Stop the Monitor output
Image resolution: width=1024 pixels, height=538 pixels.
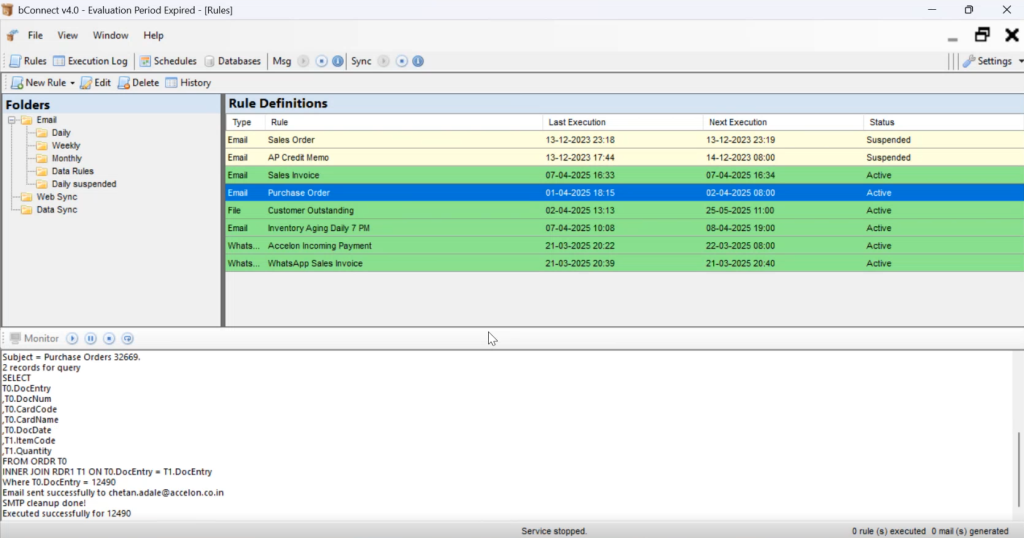(x=109, y=338)
